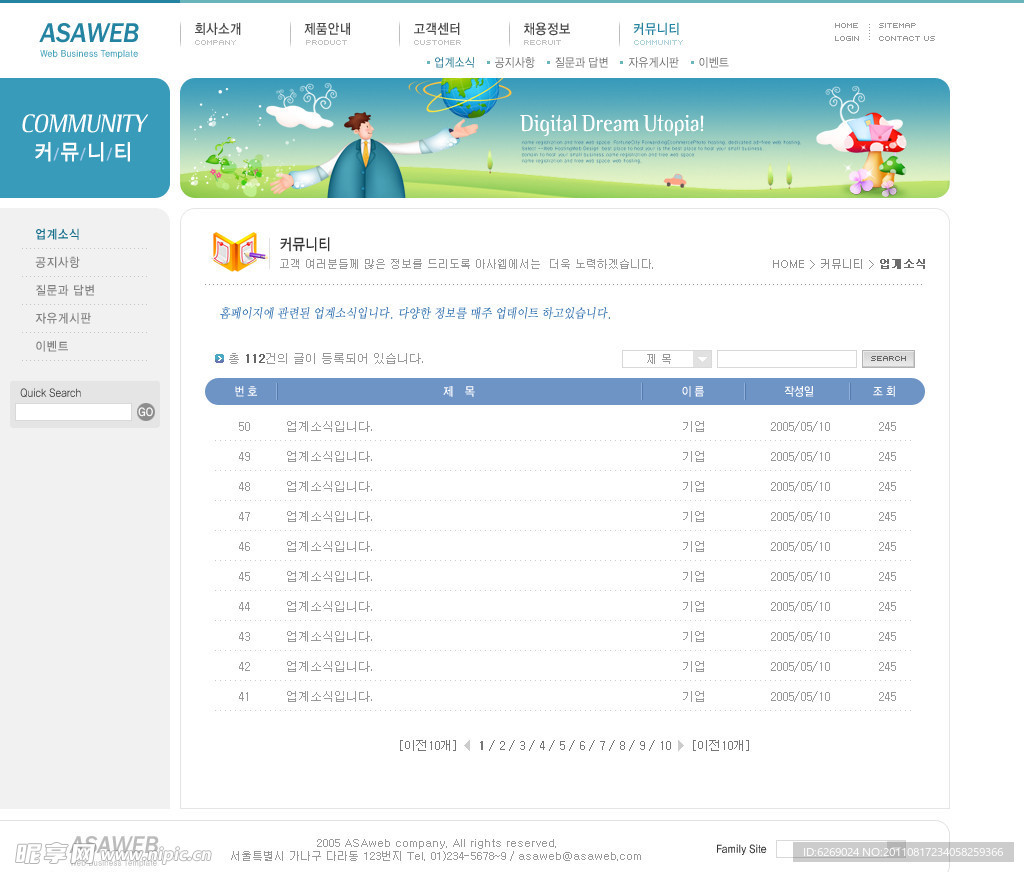
Task: Click the previous page arrow in pagination
Action: (467, 745)
